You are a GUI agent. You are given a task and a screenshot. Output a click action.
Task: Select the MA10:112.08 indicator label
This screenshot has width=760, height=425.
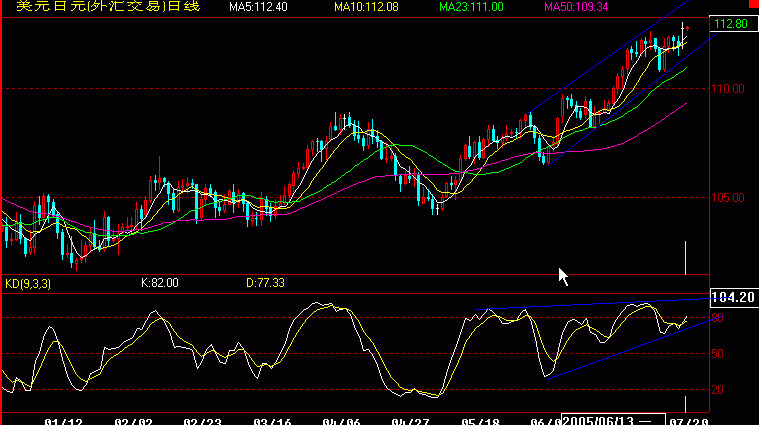[x=366, y=7]
